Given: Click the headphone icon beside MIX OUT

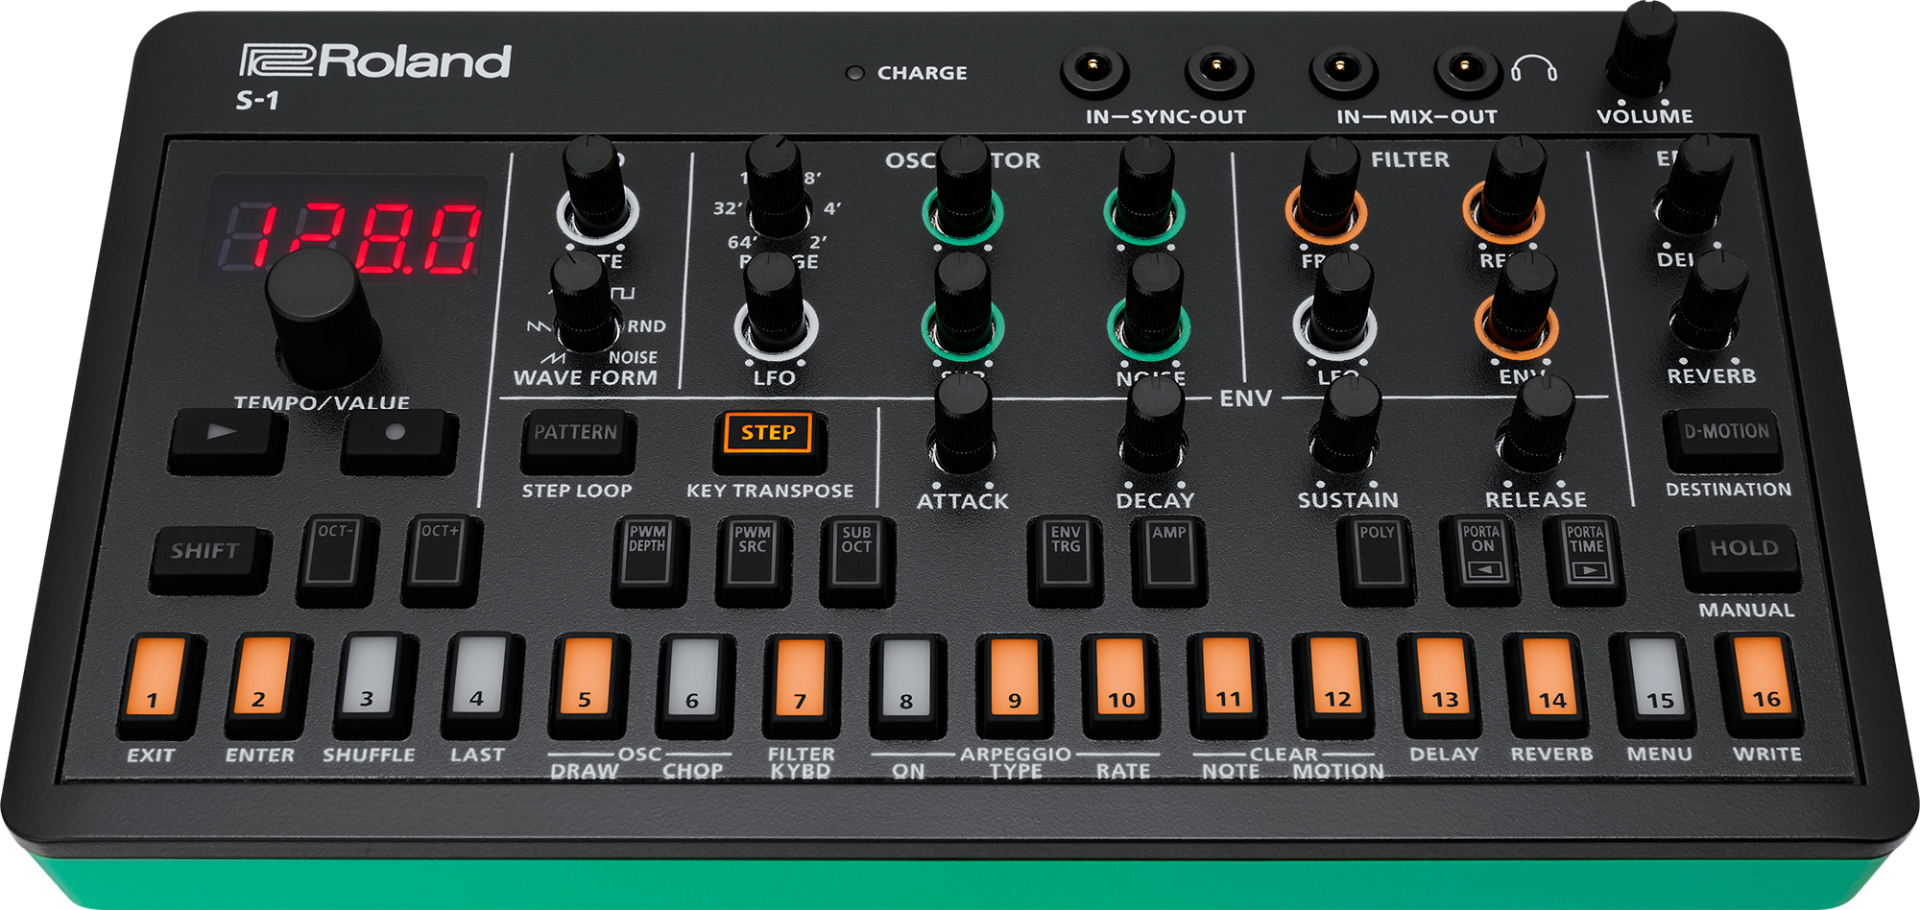Looking at the screenshot, I should coord(1533,68).
